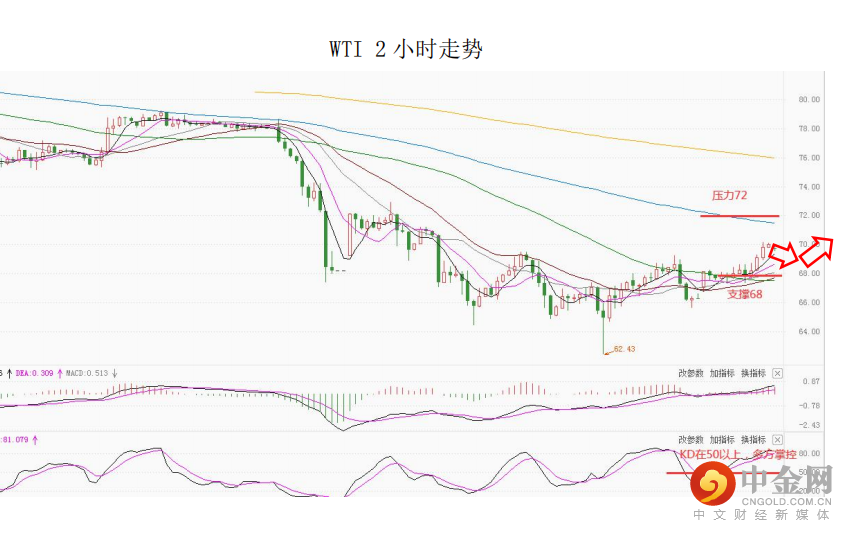This screenshot has width=847, height=533.
Task: Click the gray down arrow after MACD value
Action: (x=114, y=374)
